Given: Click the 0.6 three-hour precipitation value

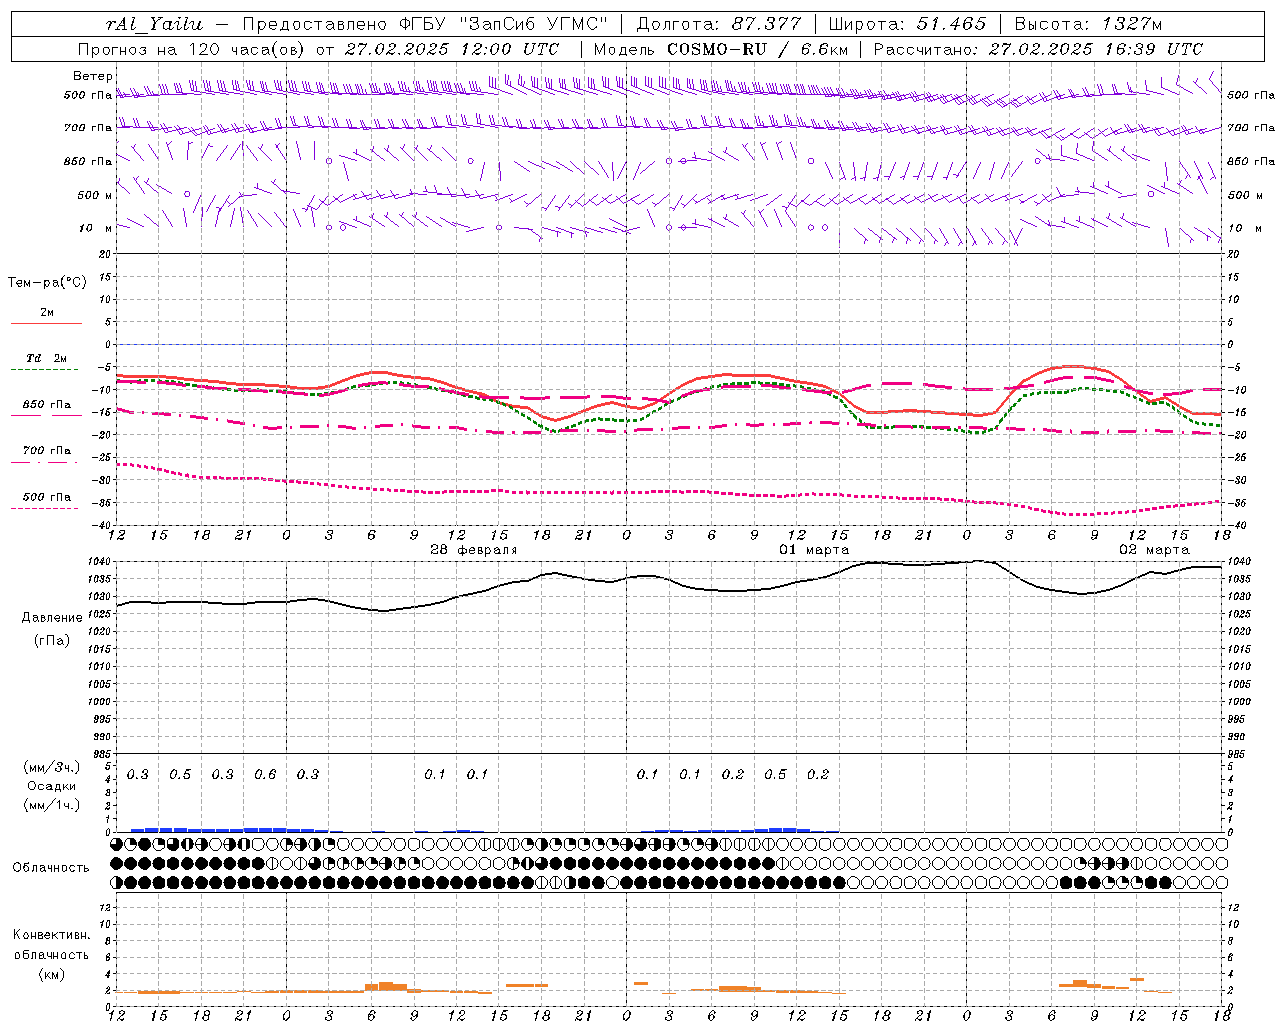Looking at the screenshot, I should click(x=265, y=774).
